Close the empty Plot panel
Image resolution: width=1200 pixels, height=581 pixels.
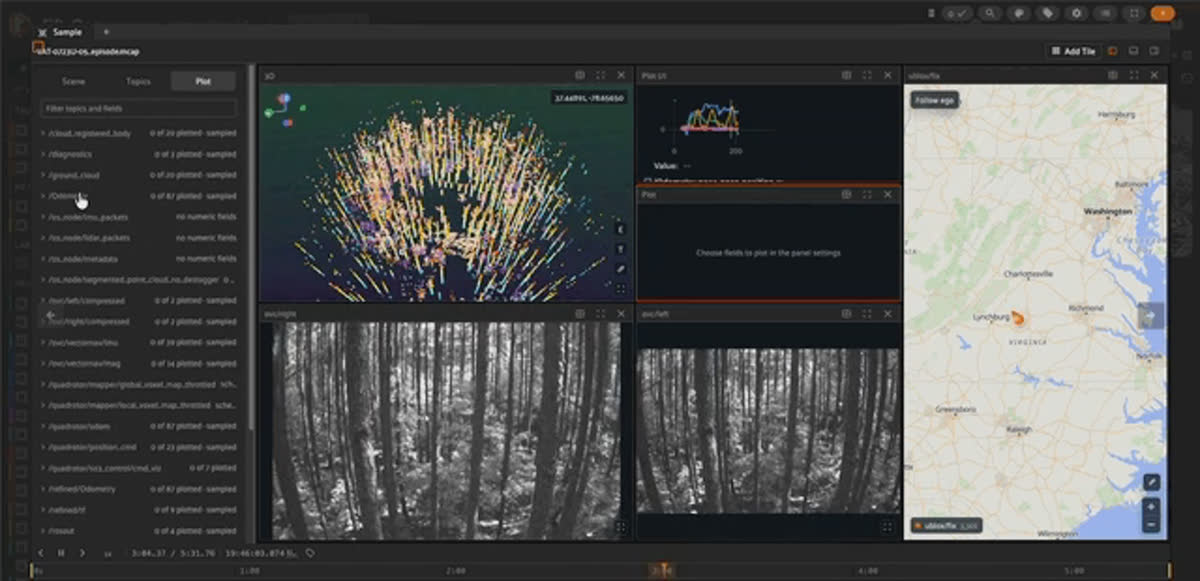[887, 194]
